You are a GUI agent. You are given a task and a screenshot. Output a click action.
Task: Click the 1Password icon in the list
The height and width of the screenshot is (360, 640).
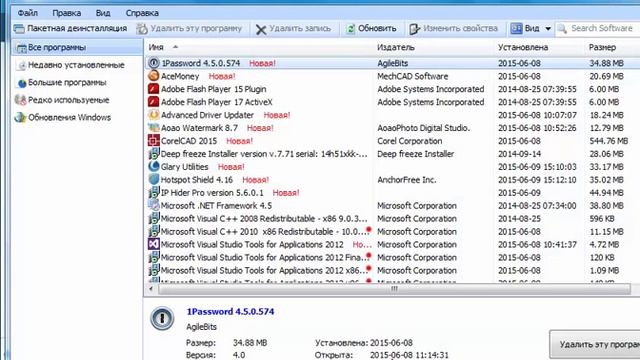[x=153, y=63]
